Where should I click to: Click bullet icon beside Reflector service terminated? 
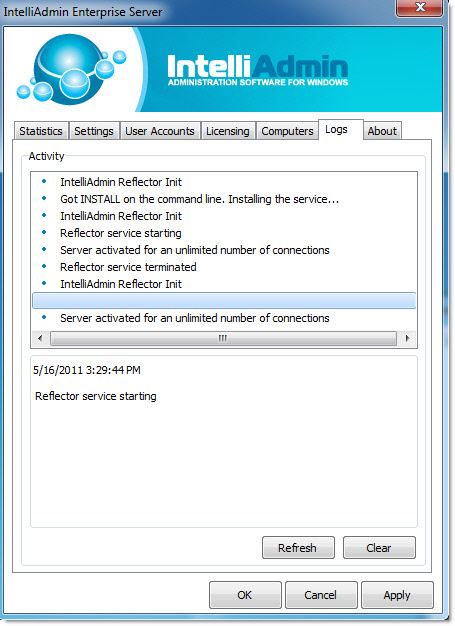click(x=44, y=266)
